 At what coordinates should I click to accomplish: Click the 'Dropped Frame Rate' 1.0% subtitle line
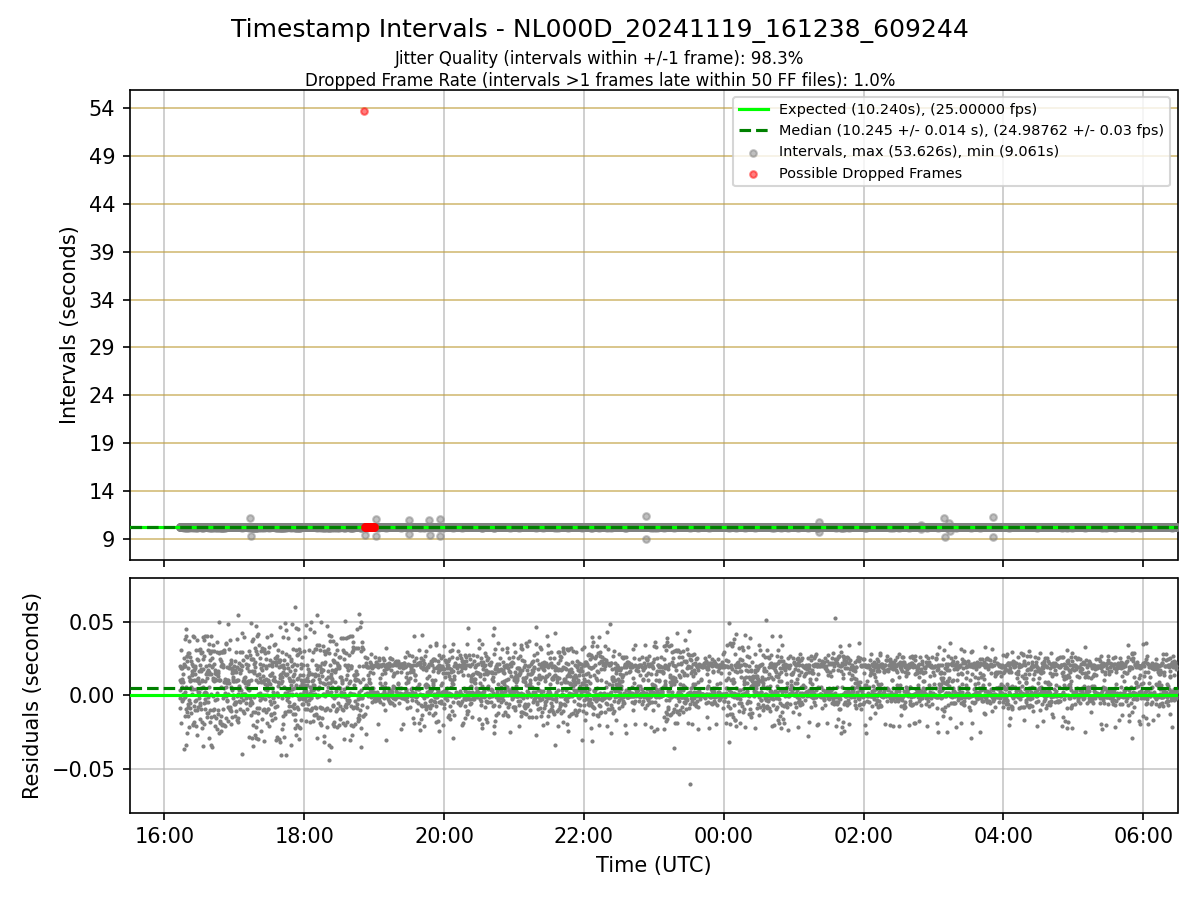[599, 79]
